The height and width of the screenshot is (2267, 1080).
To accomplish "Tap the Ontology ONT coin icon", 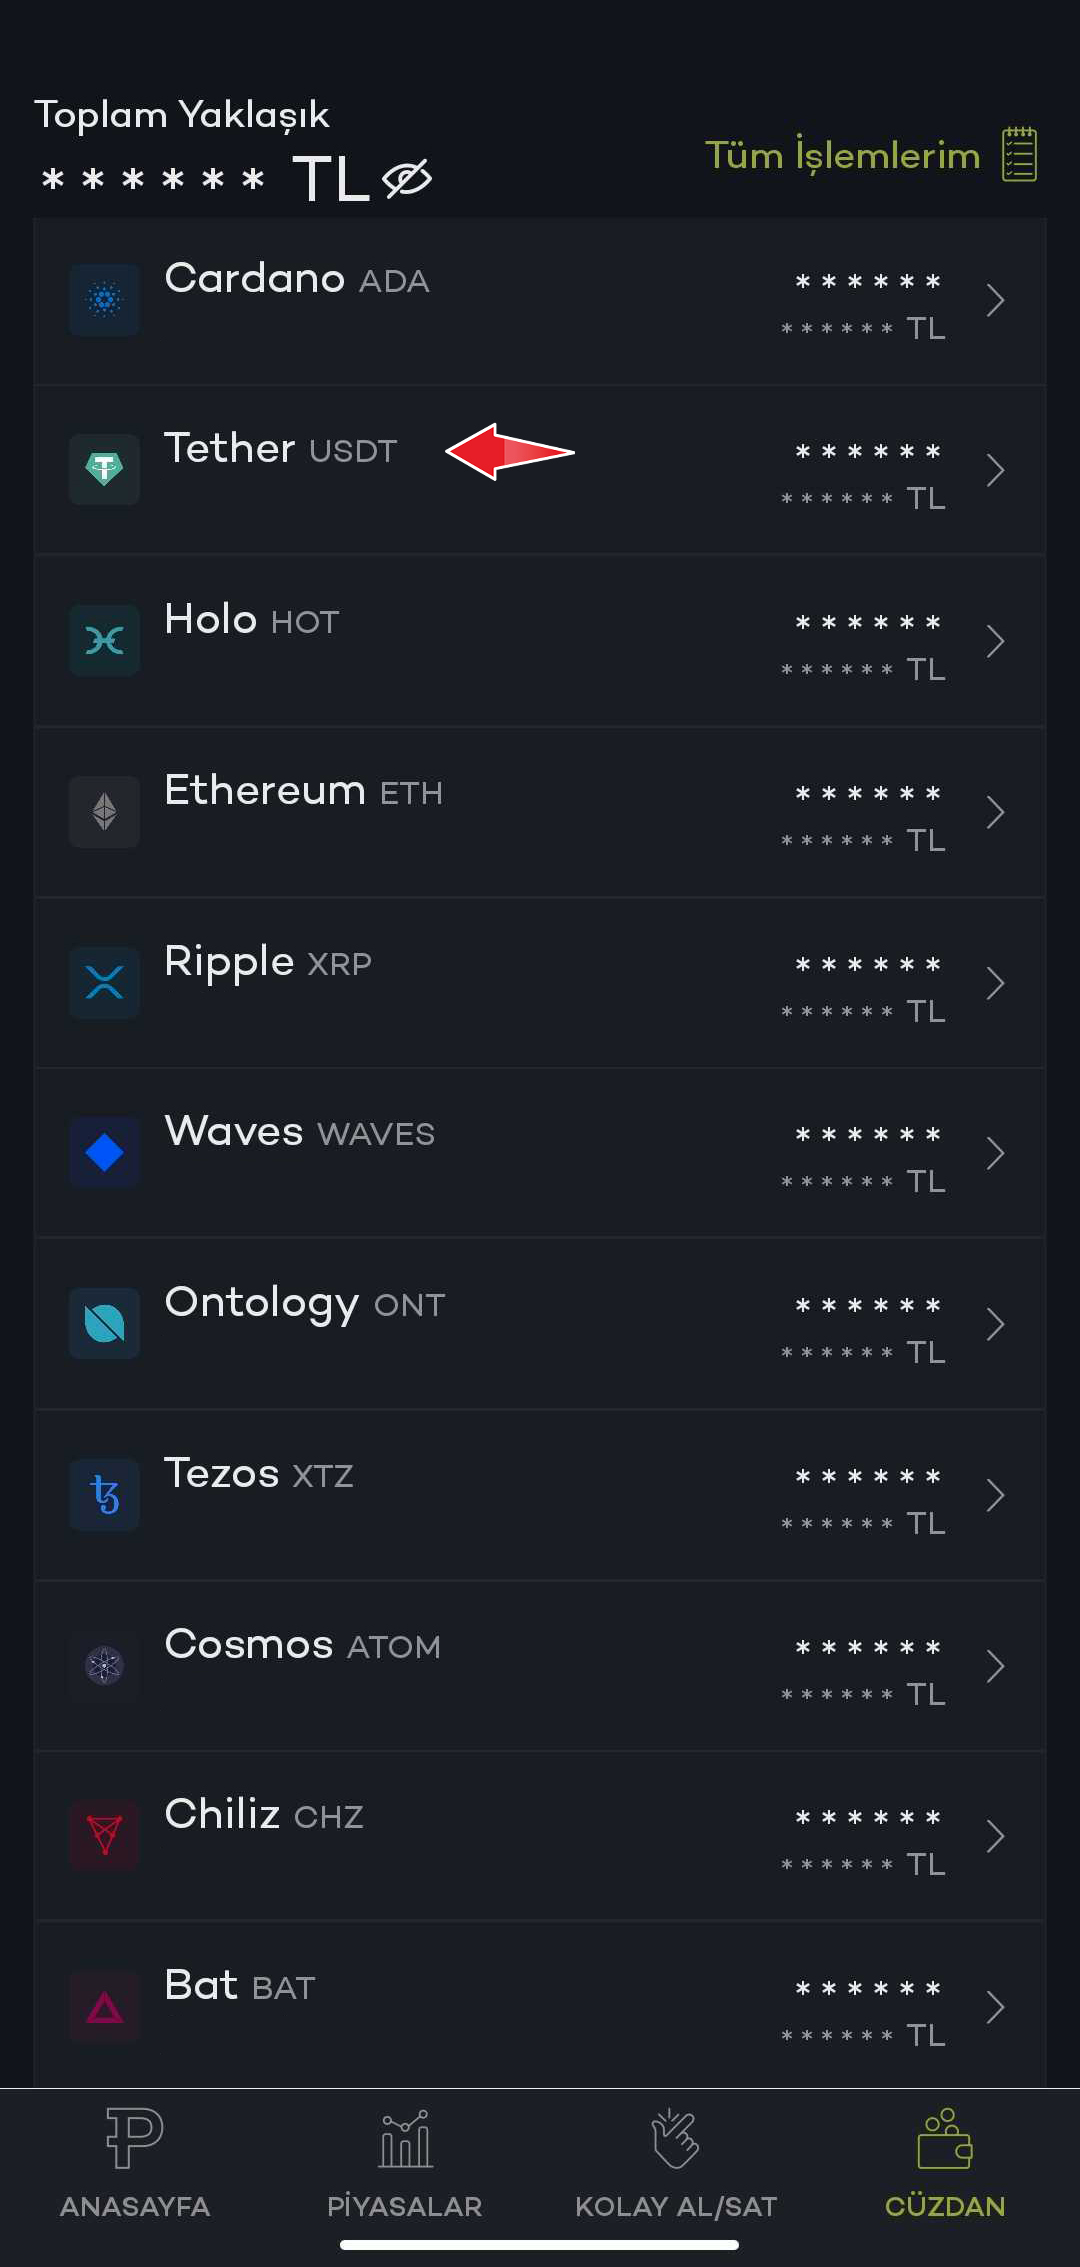I will [104, 1323].
